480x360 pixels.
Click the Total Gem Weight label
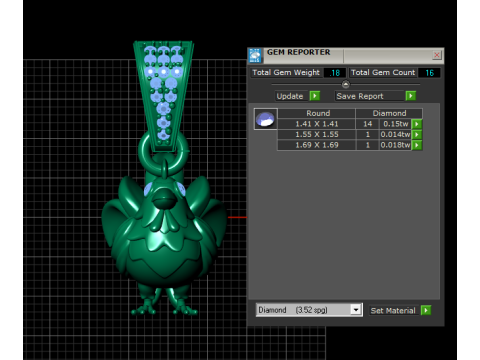tap(286, 72)
